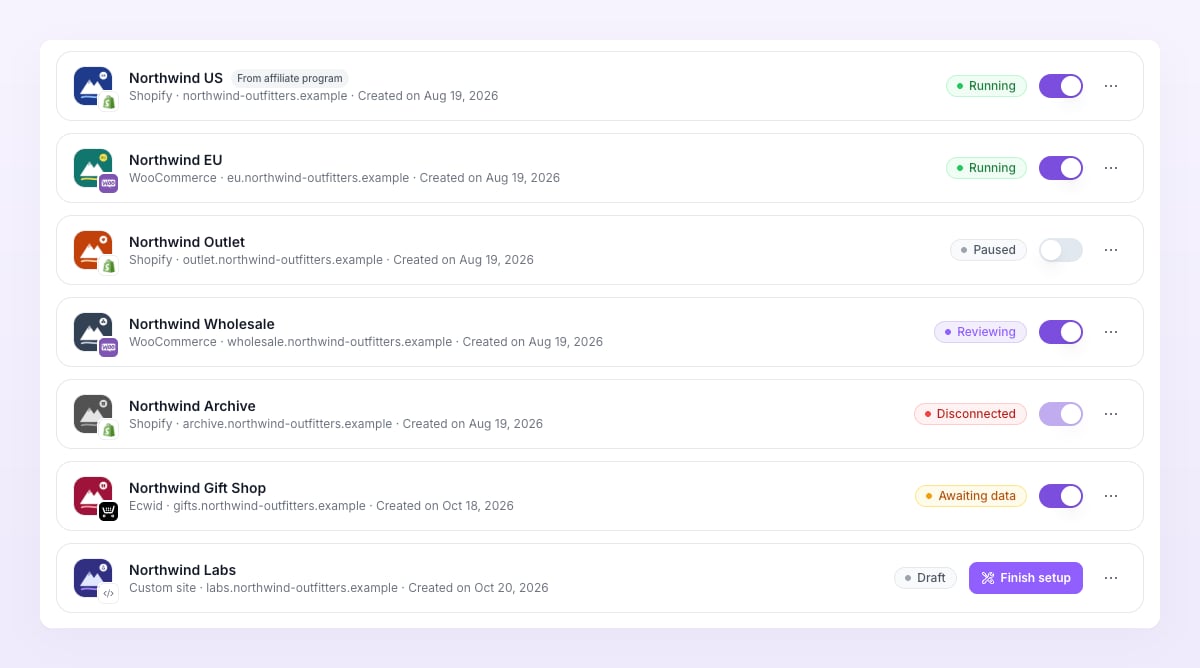Screen dimensions: 1200x668
Task: Click the Finish setup button
Action: tap(1026, 578)
